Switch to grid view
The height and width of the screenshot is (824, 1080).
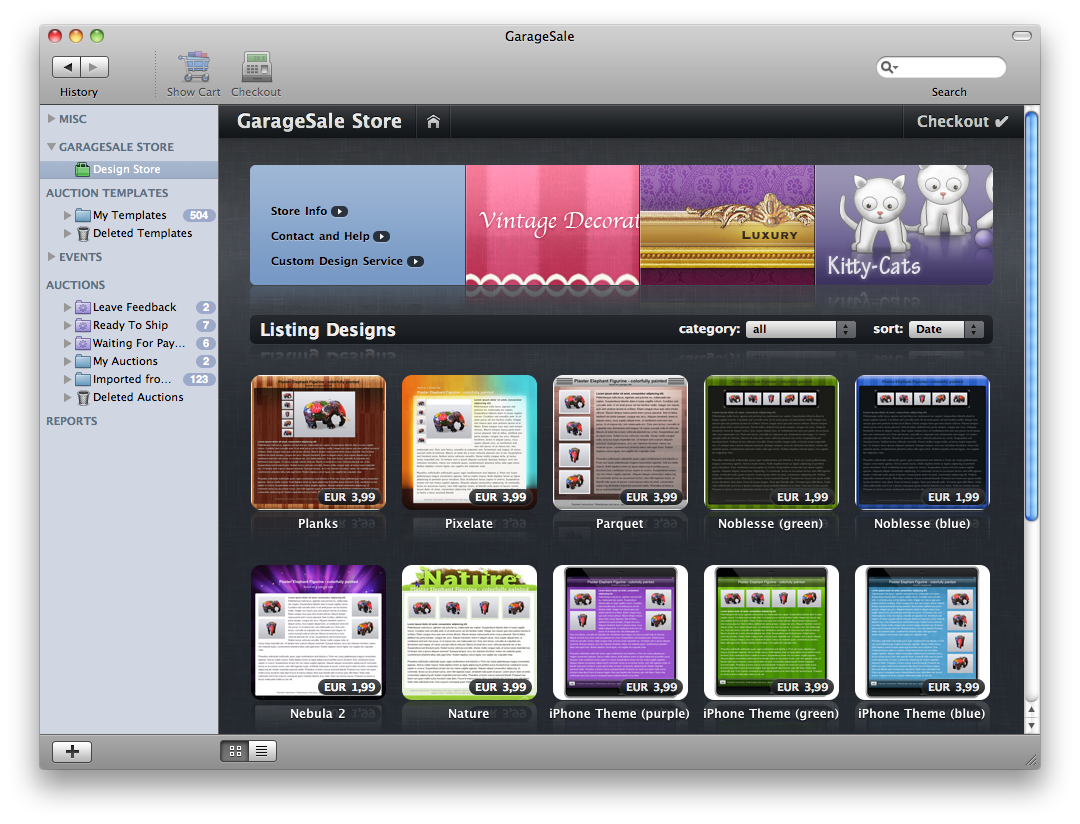(235, 751)
